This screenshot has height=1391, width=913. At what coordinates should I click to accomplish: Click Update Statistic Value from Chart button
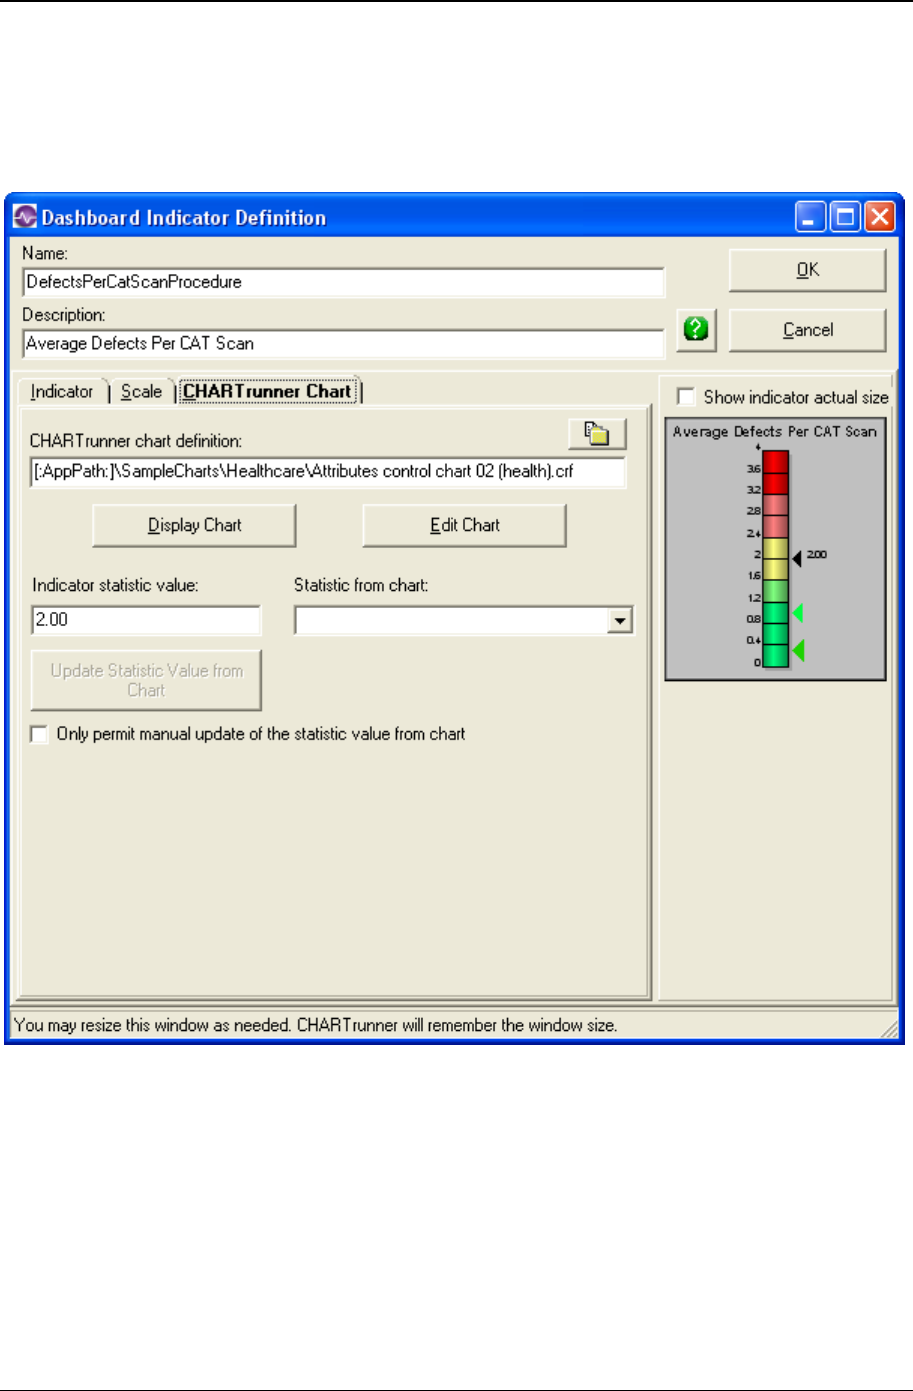tap(146, 680)
